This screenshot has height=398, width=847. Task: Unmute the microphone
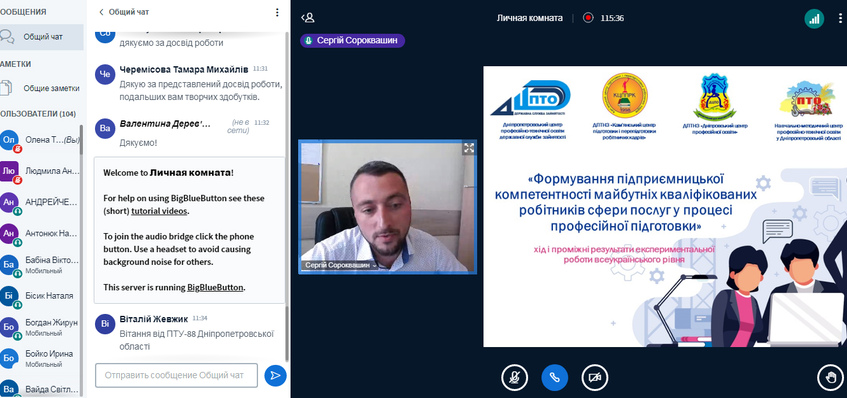[x=514, y=377]
